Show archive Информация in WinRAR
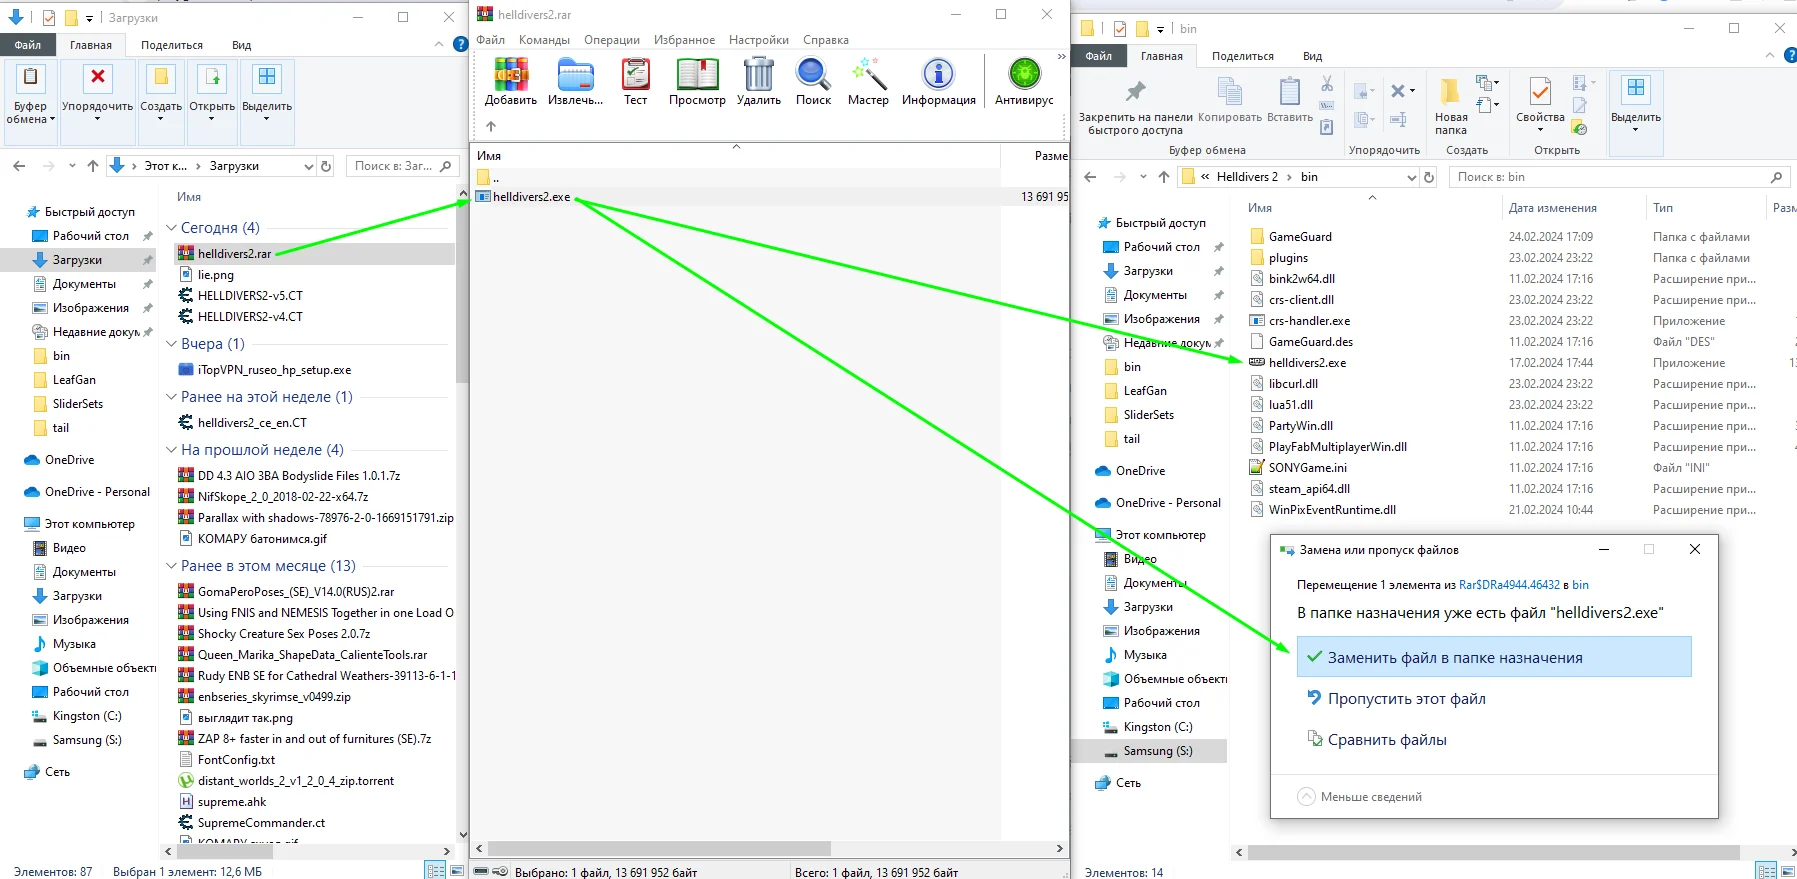The width and height of the screenshot is (1797, 879). click(938, 81)
